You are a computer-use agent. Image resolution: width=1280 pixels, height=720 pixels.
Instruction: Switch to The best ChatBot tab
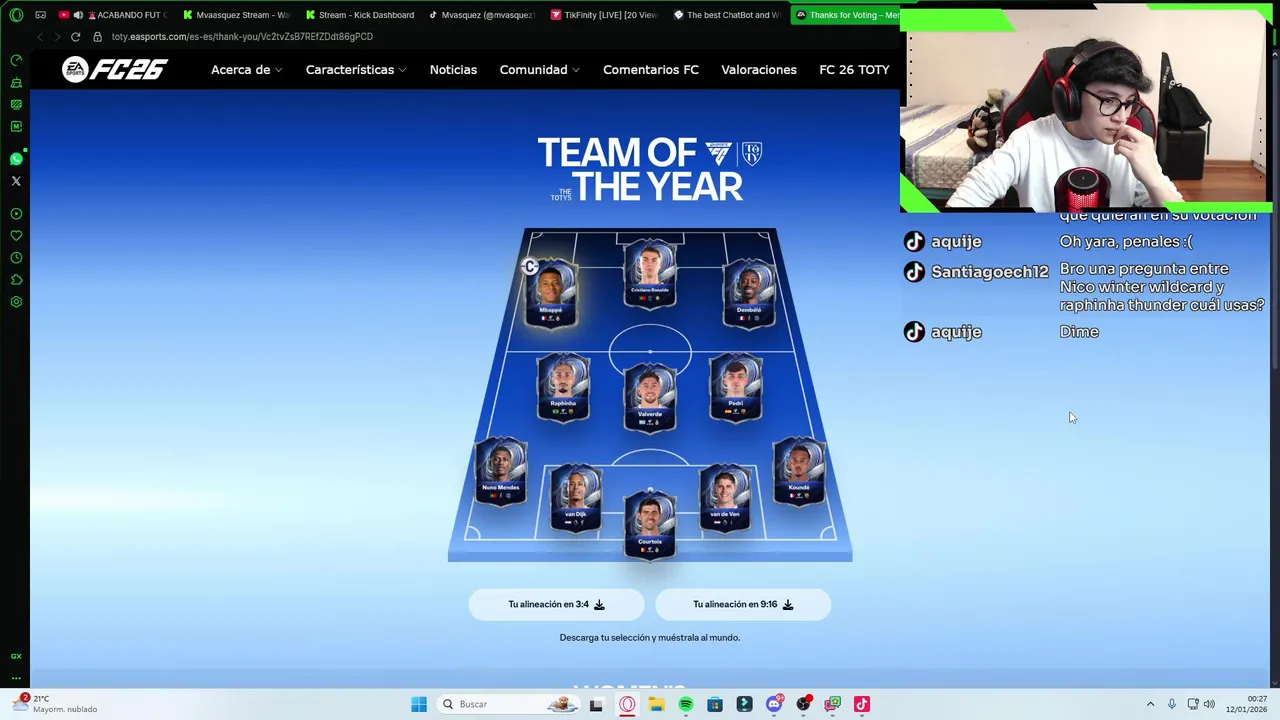click(727, 15)
